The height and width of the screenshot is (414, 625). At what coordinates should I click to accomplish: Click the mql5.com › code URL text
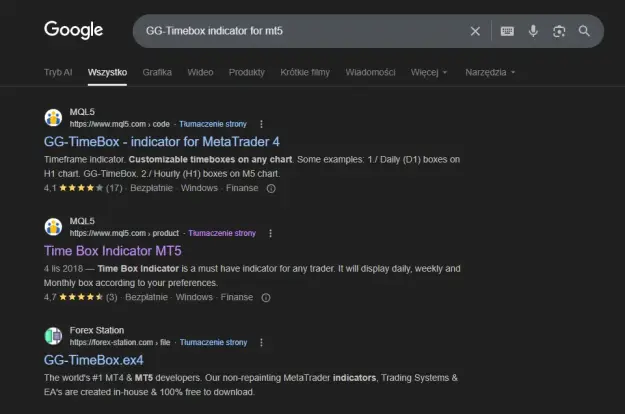(x=120, y=124)
